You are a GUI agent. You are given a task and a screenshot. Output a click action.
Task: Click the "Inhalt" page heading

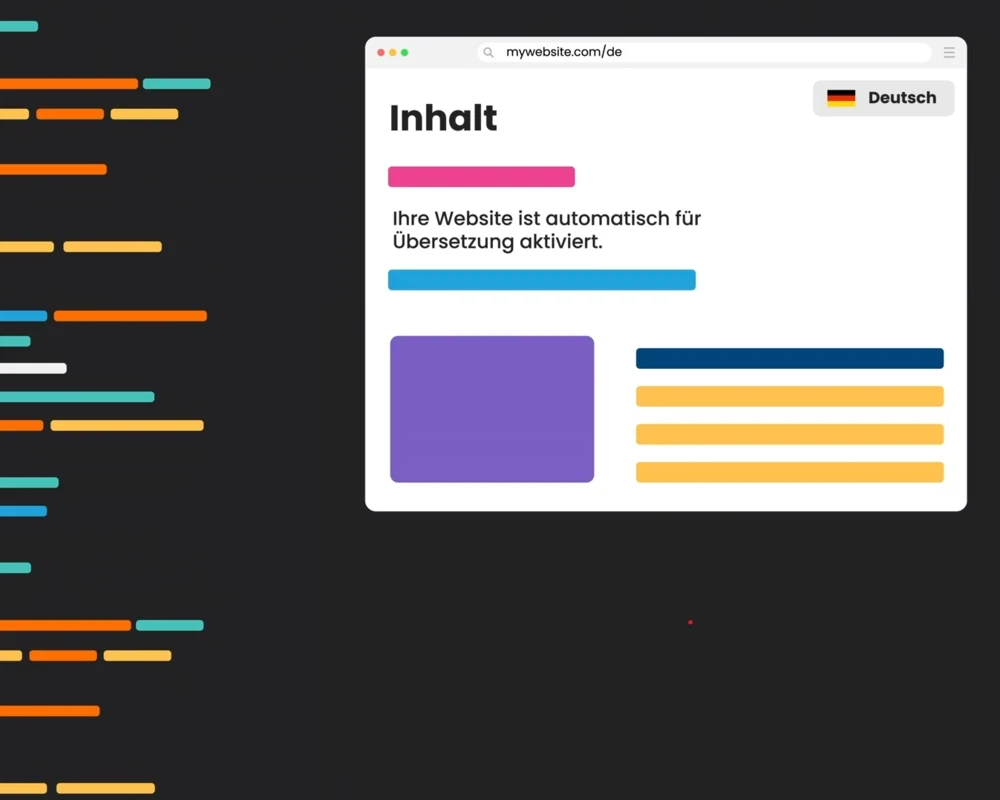443,118
